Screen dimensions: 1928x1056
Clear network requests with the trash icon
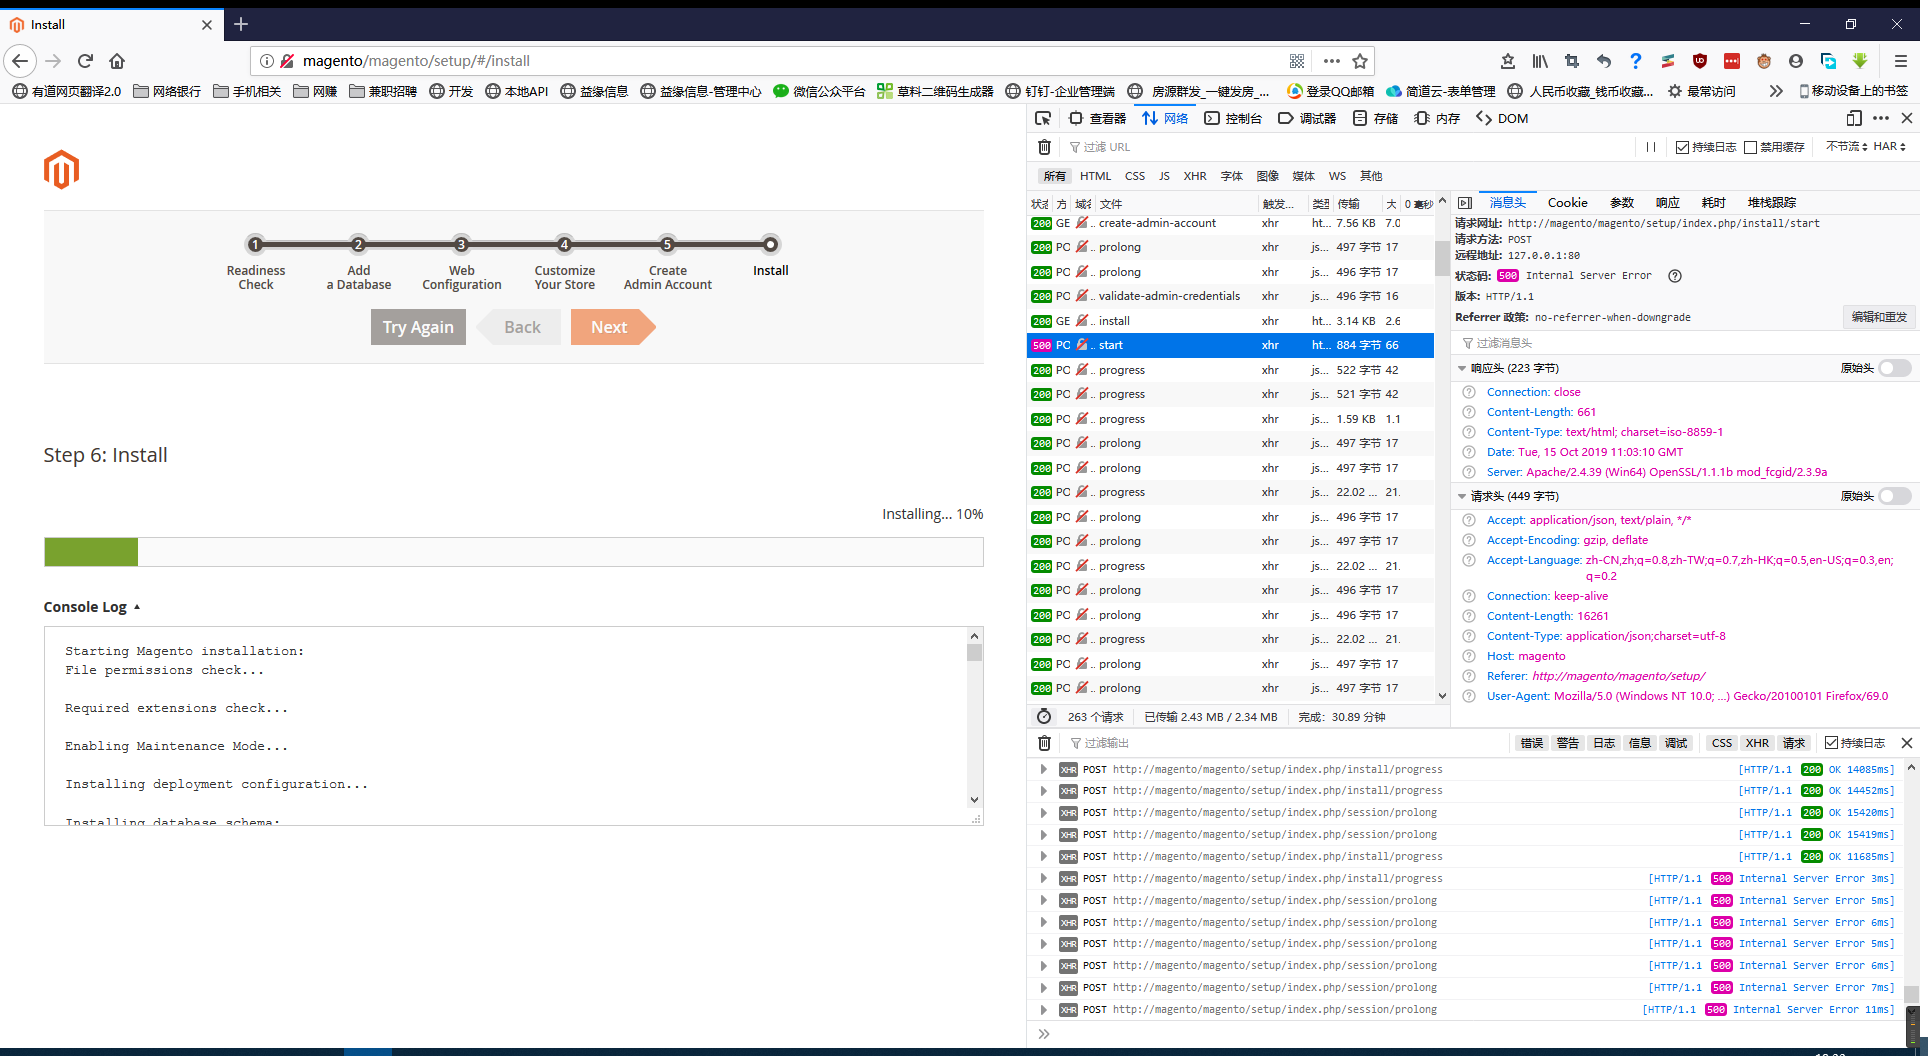pyautogui.click(x=1044, y=147)
